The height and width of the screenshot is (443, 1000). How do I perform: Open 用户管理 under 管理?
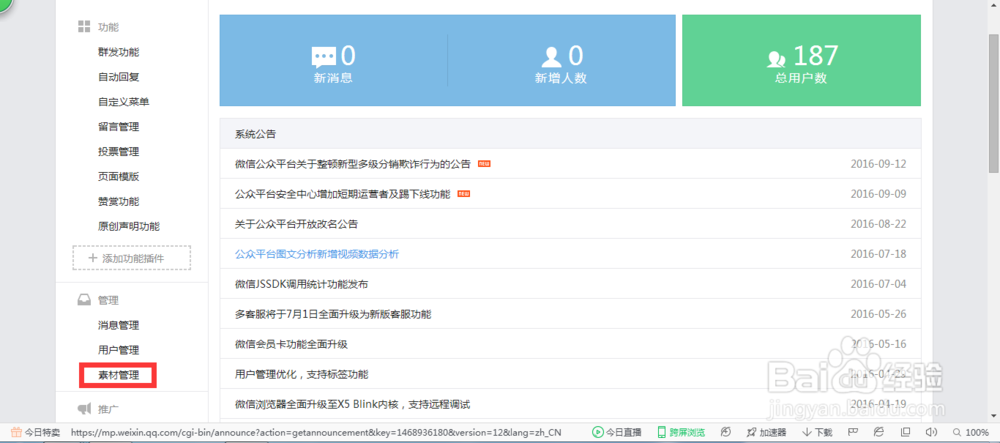point(119,351)
